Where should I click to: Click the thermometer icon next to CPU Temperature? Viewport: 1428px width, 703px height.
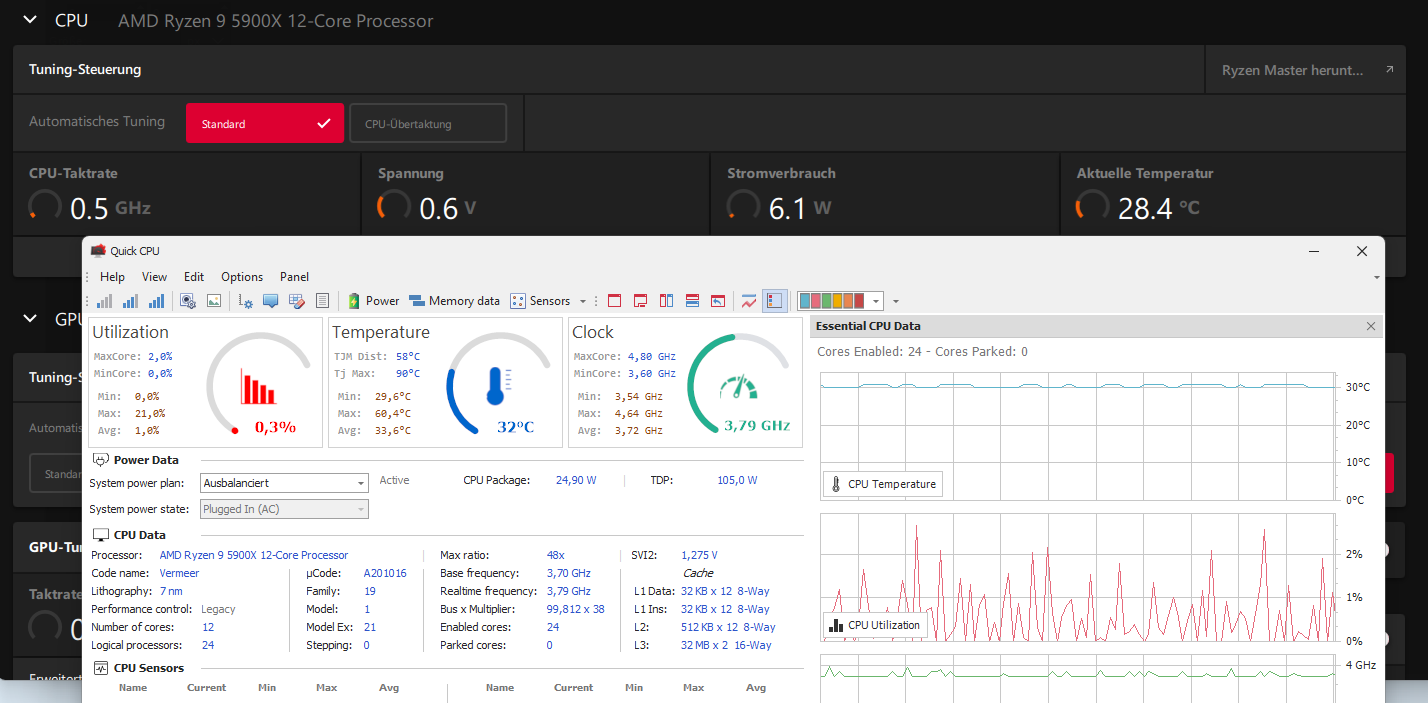click(x=836, y=484)
